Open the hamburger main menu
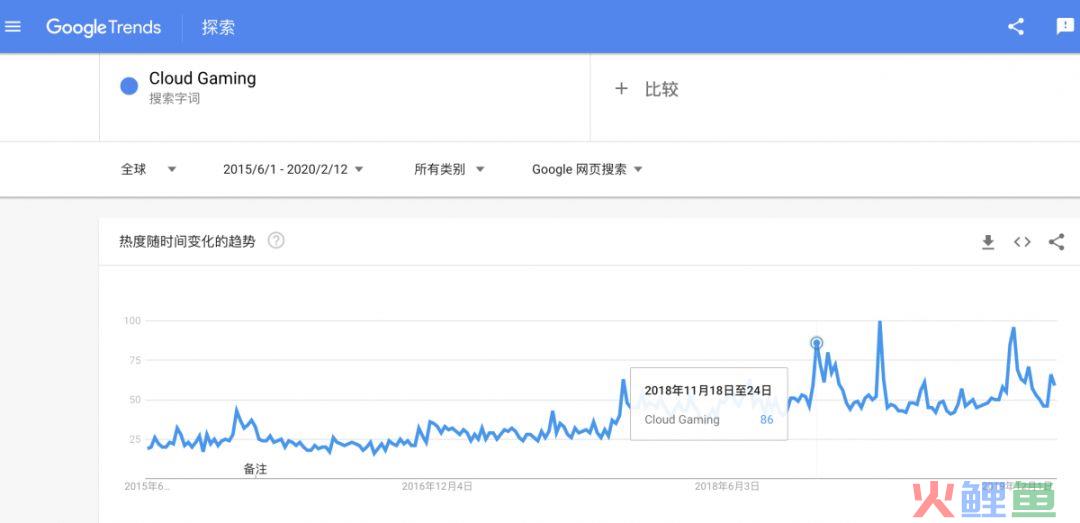This screenshot has height=523, width=1080. [12, 27]
